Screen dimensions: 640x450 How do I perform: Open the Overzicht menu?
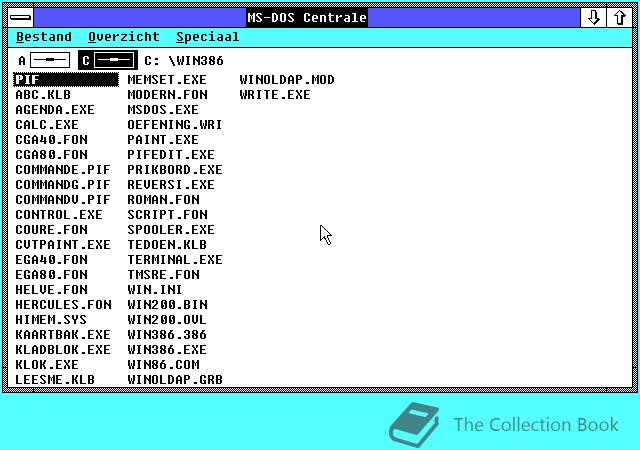124,37
